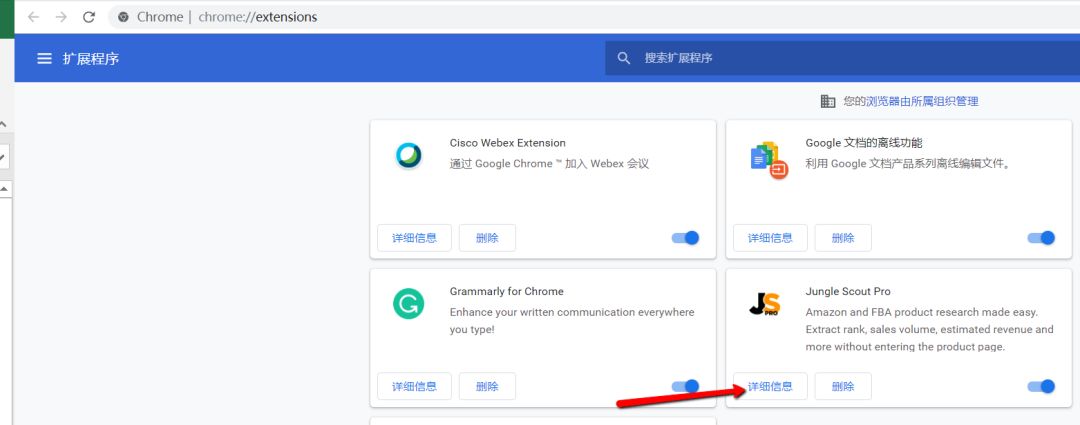Viewport: 1080px width, 425px height.
Task: Select the Cisco Webex Extension title text
Action: pyautogui.click(x=508, y=143)
